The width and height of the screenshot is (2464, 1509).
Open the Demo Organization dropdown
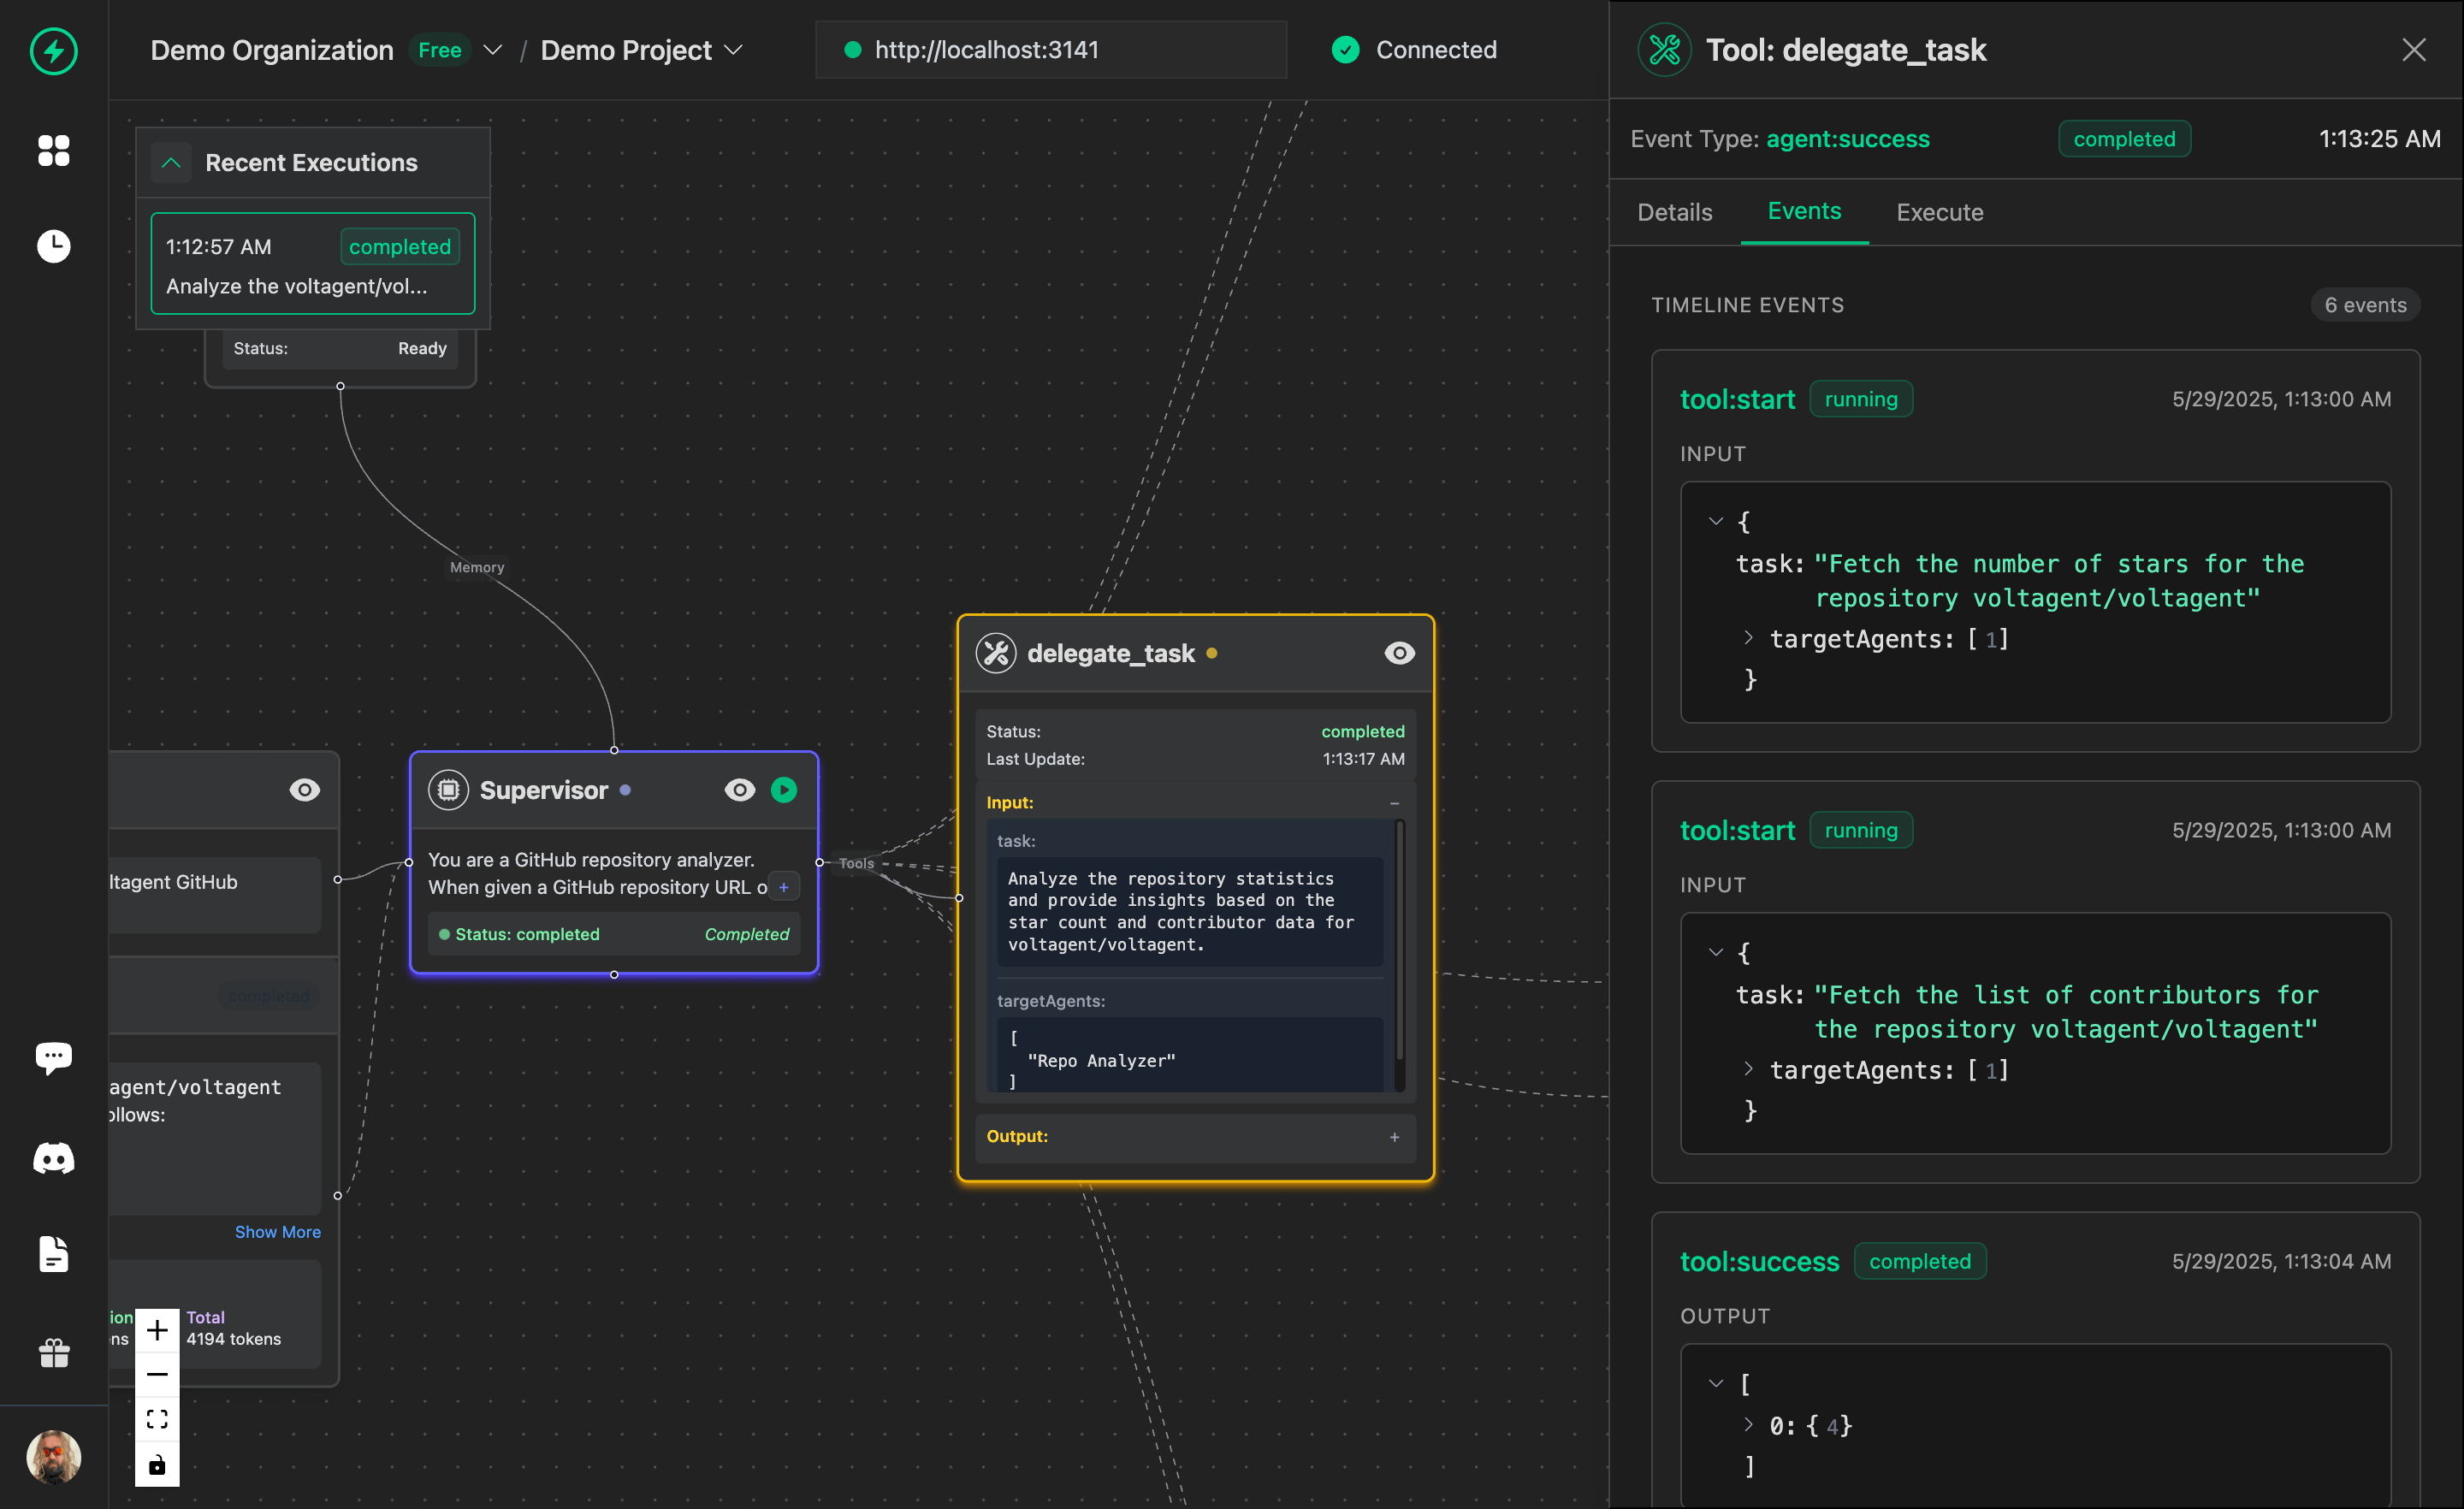493,50
